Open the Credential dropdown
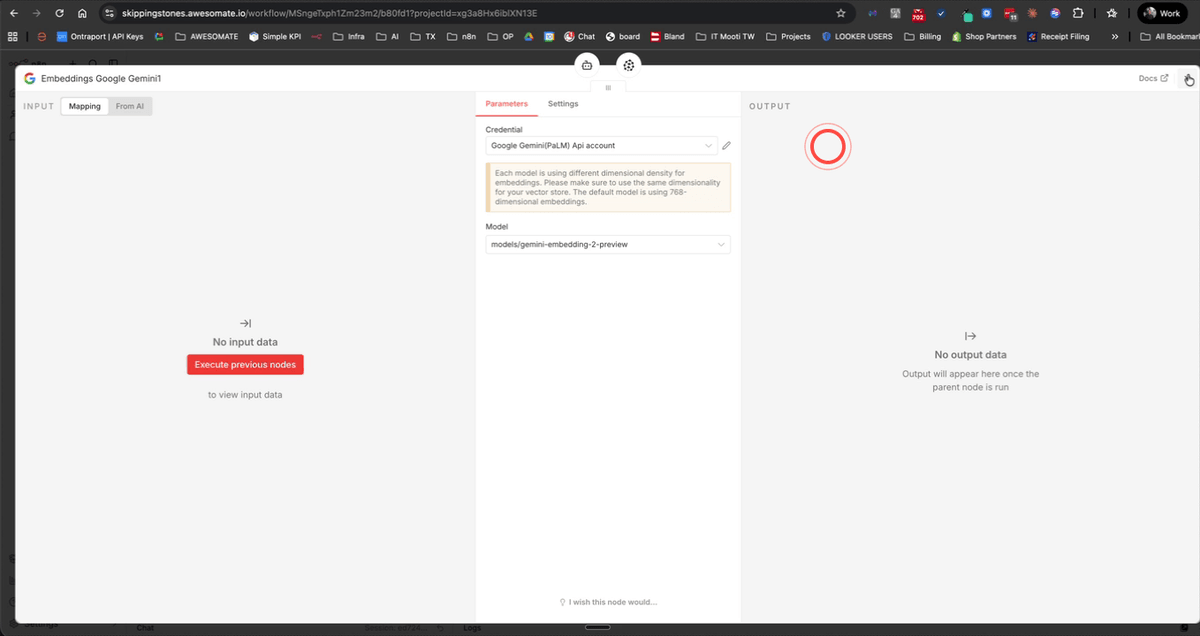The height and width of the screenshot is (636, 1200). click(x=601, y=145)
